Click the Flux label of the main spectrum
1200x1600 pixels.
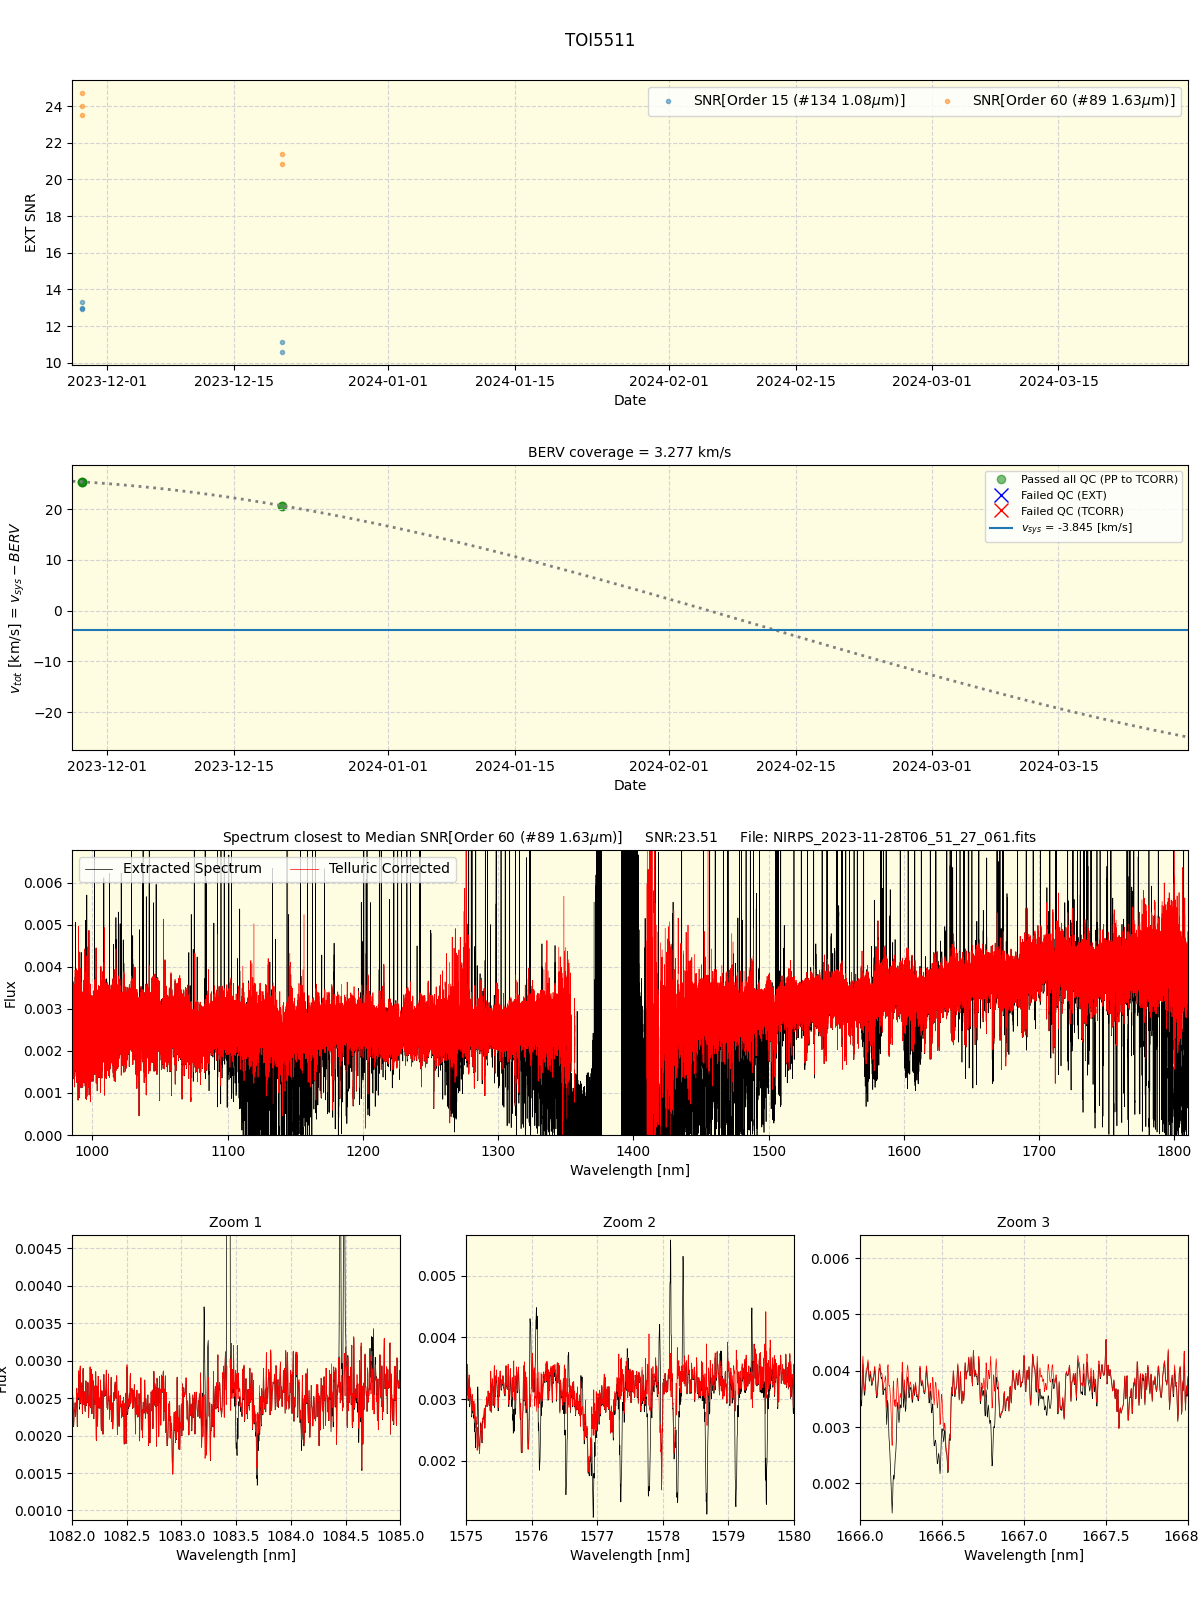(11, 994)
